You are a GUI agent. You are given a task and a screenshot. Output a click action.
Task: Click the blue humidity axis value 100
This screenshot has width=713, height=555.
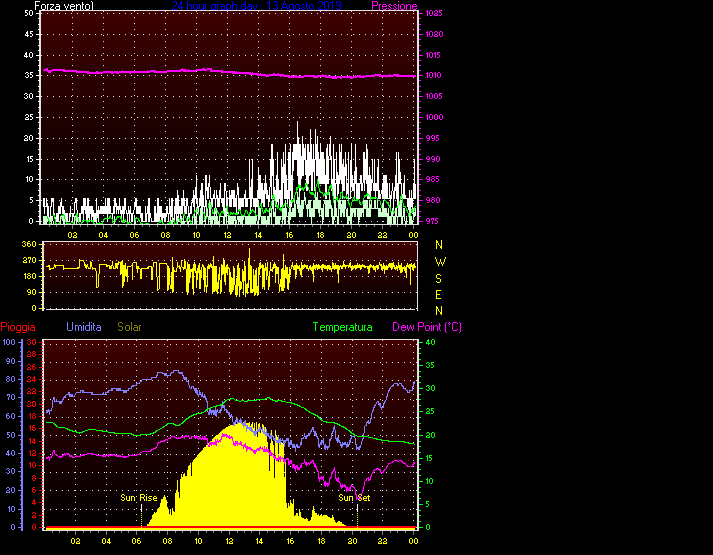pos(9,342)
